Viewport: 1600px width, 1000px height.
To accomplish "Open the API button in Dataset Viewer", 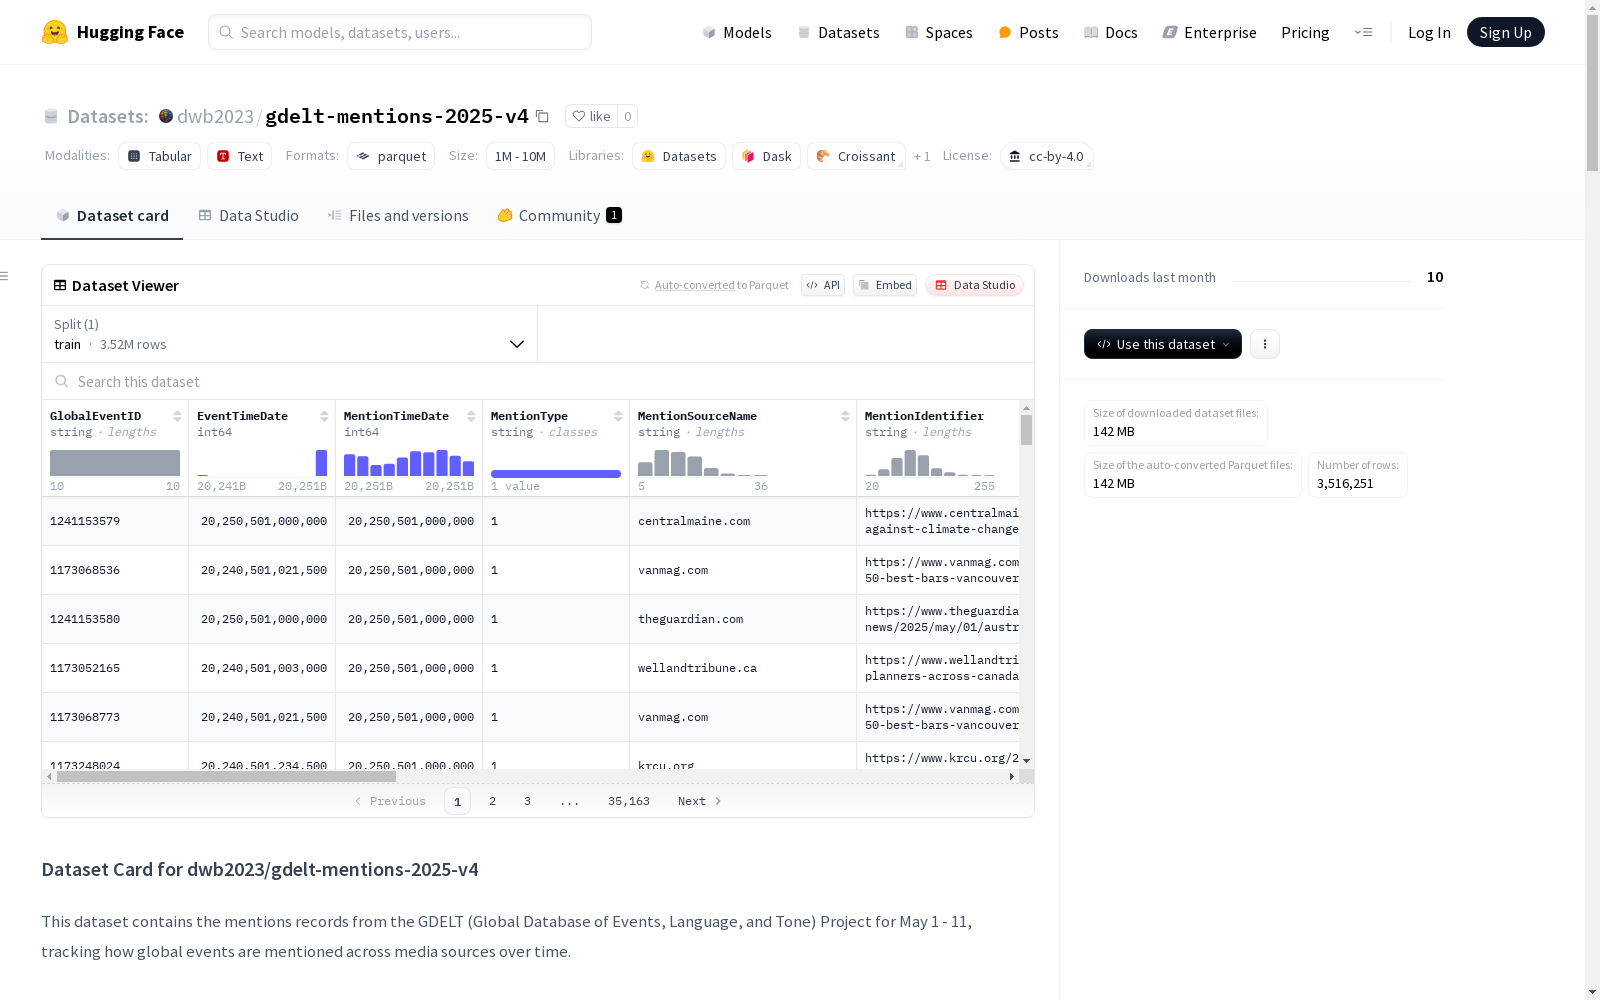I will point(823,285).
